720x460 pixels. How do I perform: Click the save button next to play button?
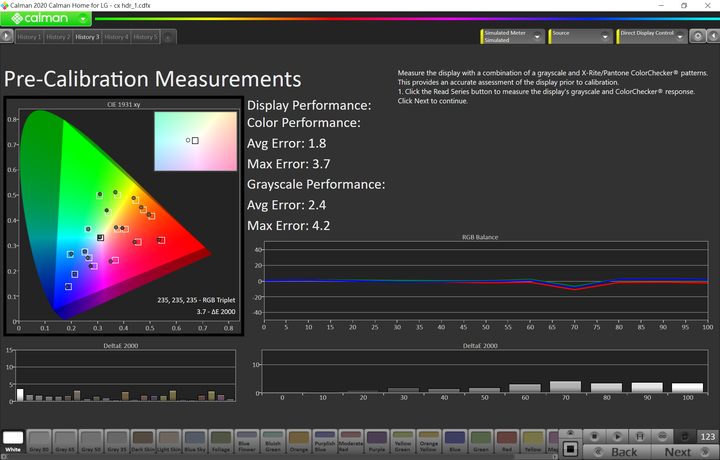(640, 436)
